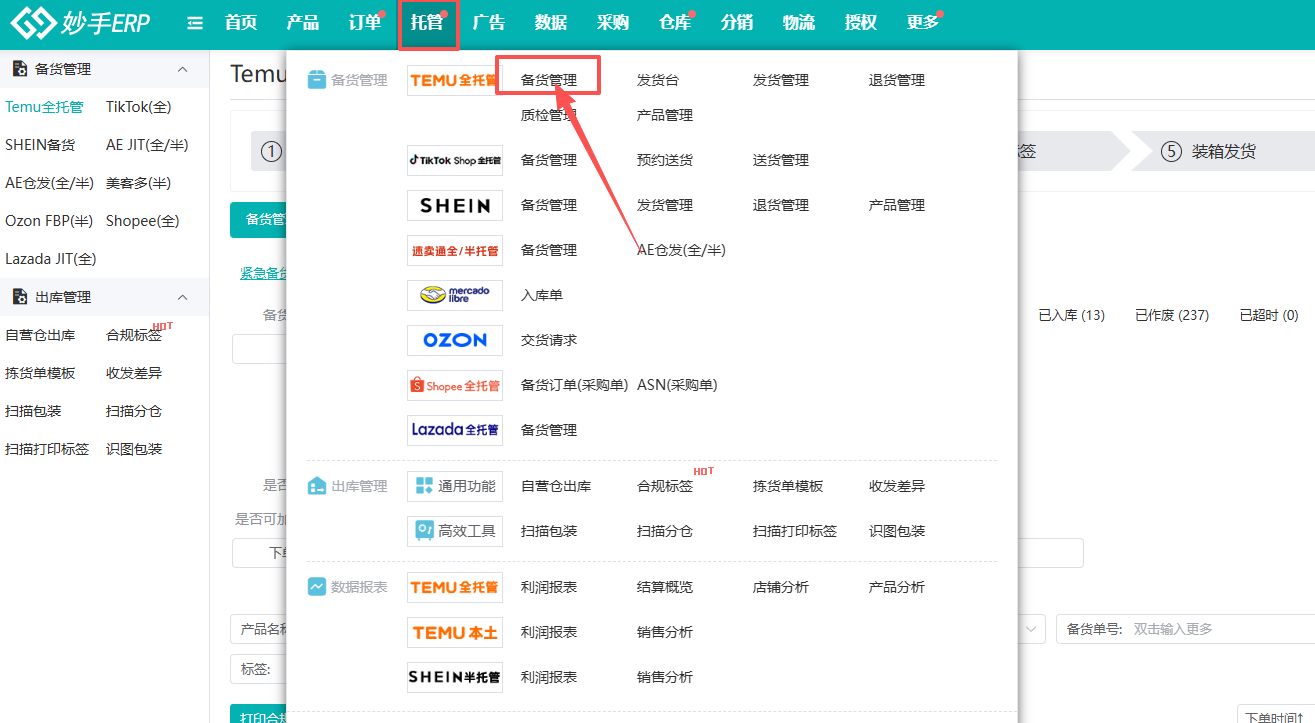This screenshot has width=1315, height=723.
Task: Click the TikTok Shop全托管 brand icon
Action: (x=454, y=160)
